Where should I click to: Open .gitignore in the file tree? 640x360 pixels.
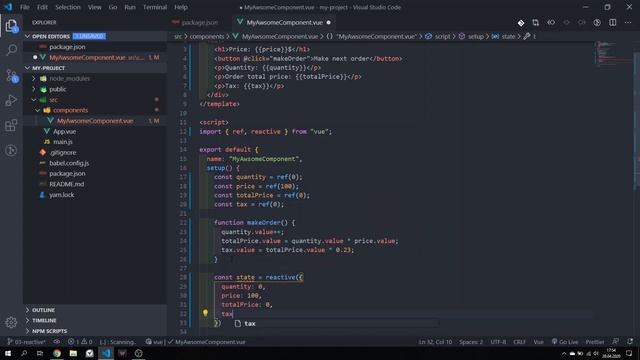point(63,153)
